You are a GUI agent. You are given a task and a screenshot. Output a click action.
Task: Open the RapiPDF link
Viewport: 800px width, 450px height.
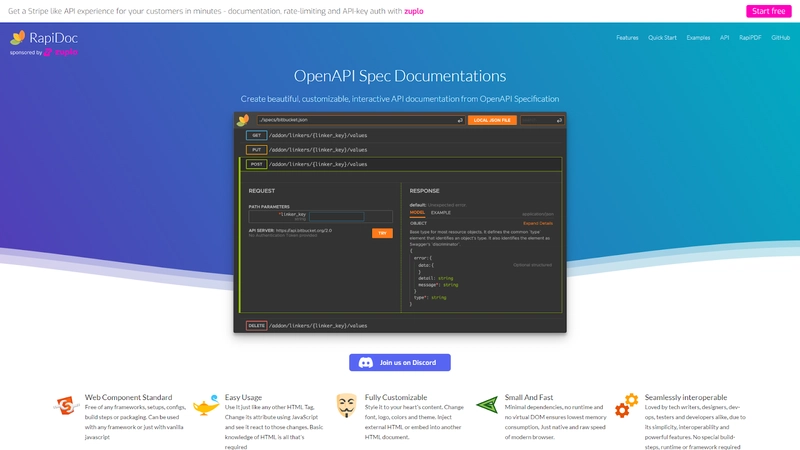[750, 38]
